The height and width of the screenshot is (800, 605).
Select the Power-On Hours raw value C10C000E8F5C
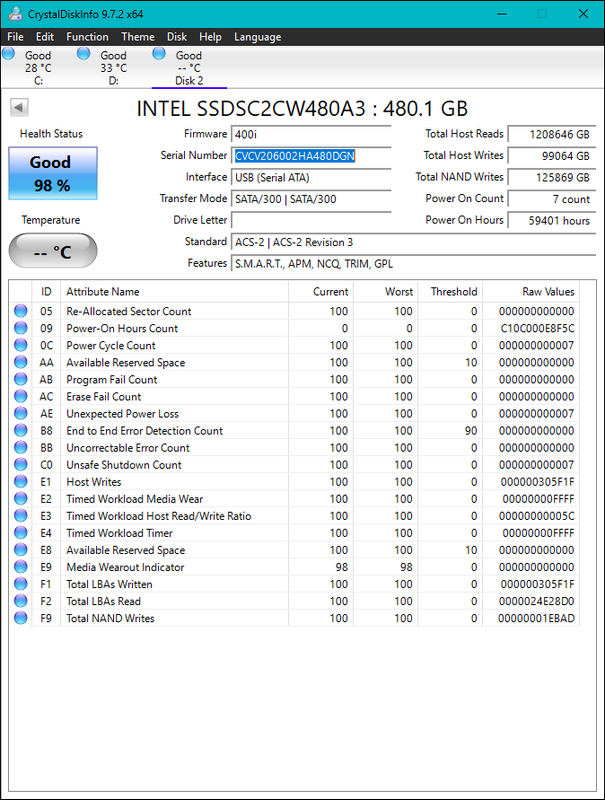point(537,328)
